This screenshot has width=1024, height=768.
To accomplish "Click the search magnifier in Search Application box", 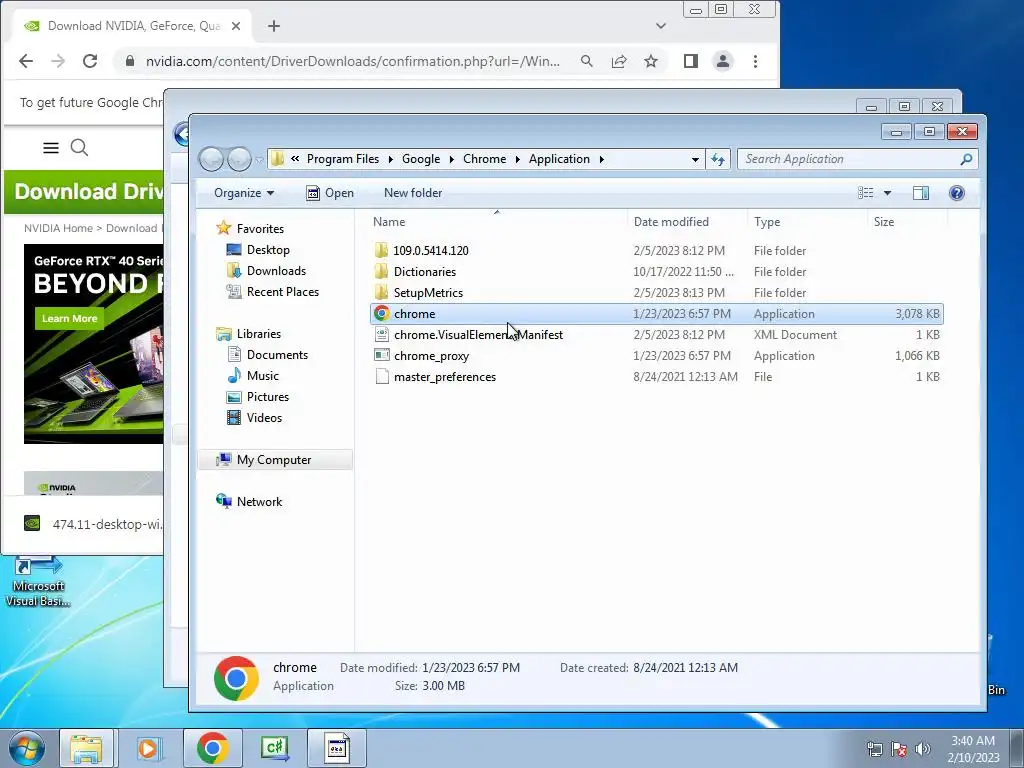I will pos(966,159).
